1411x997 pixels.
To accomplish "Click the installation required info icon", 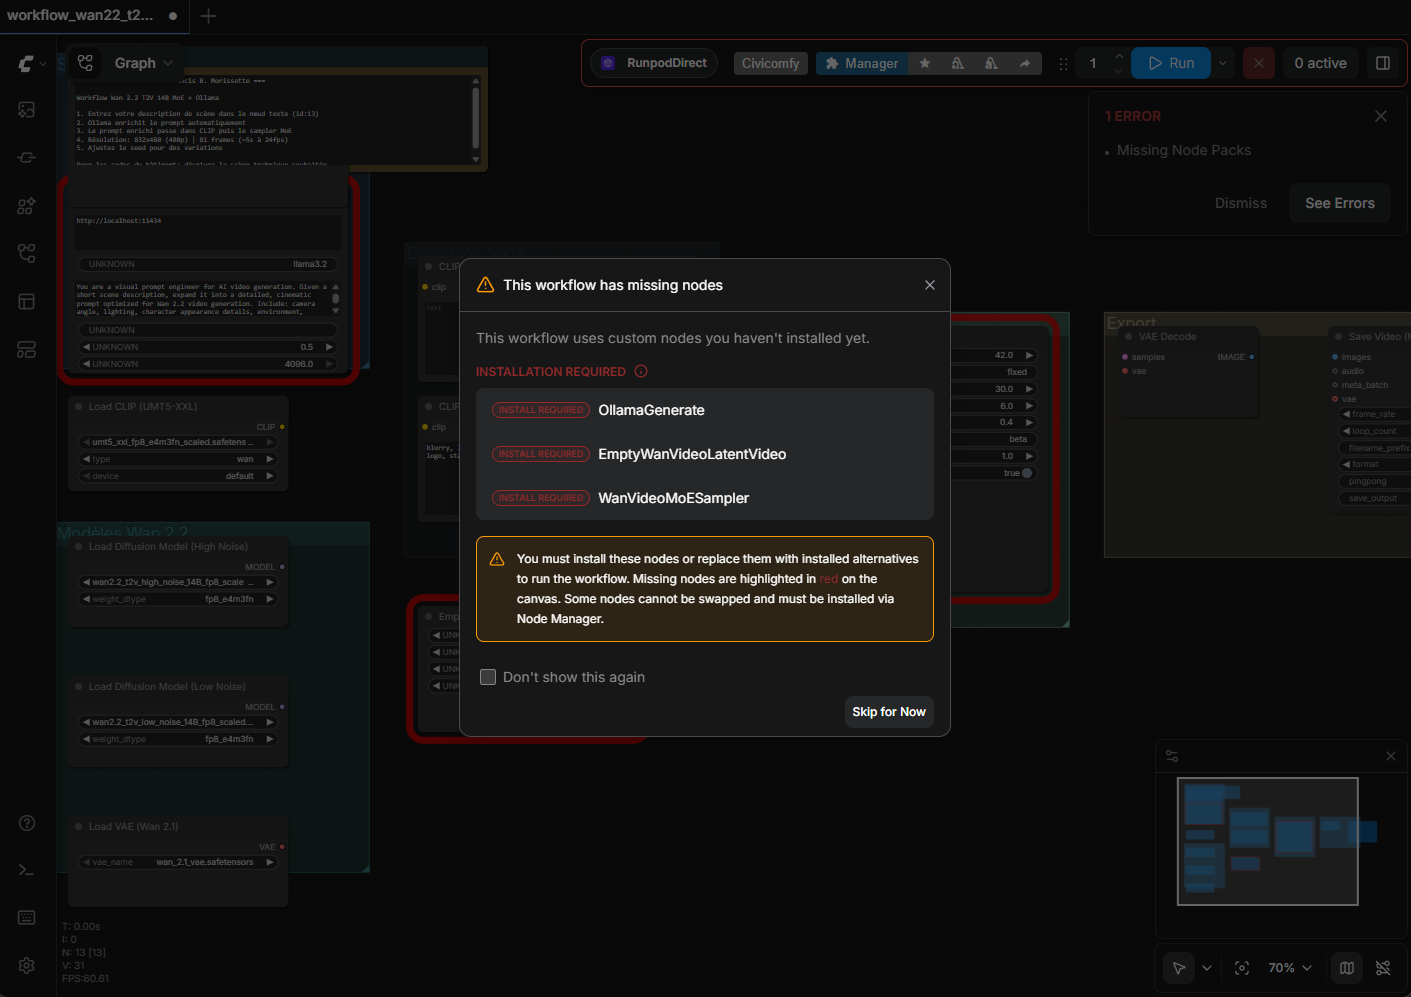I will [x=641, y=371].
